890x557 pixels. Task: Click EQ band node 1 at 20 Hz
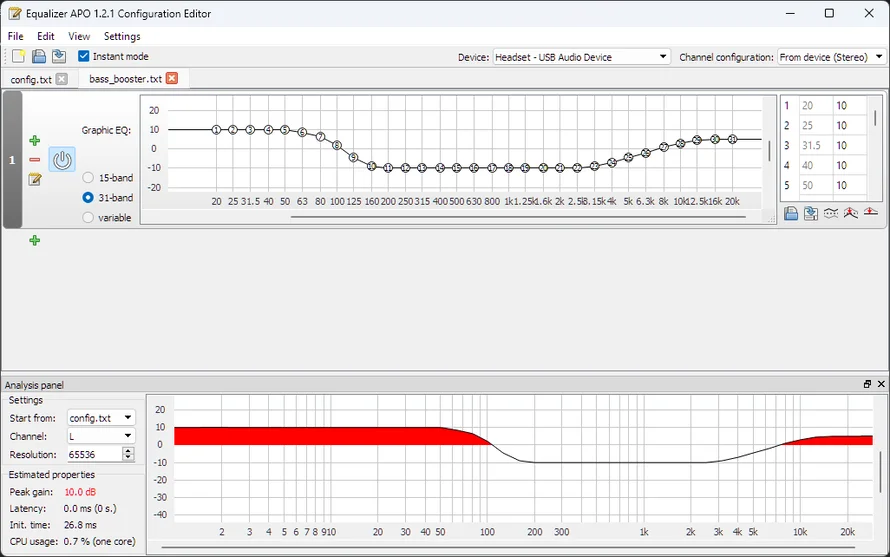pos(216,129)
